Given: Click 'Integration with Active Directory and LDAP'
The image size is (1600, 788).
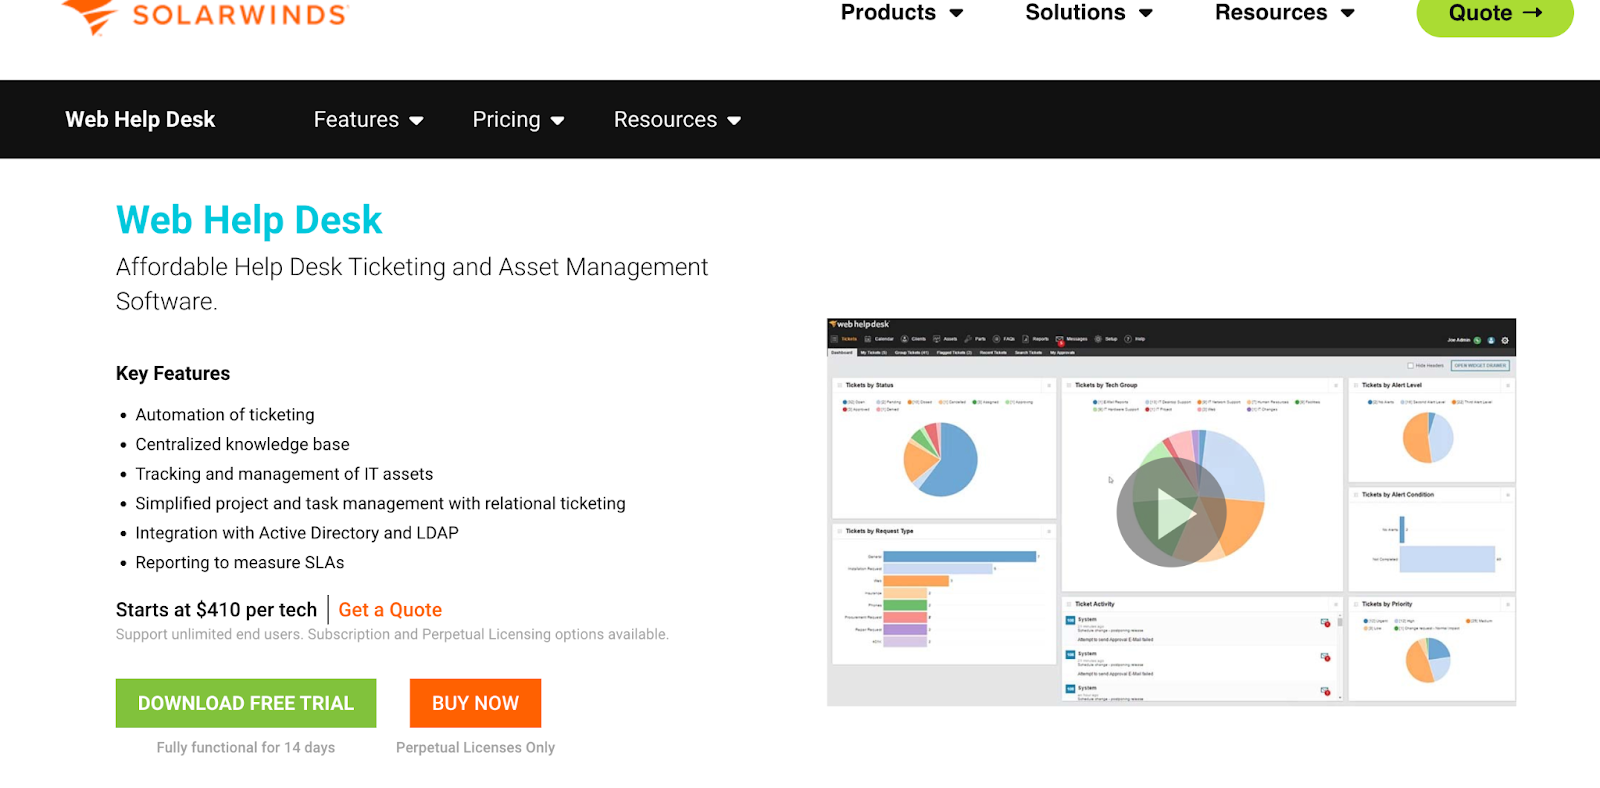Looking at the screenshot, I should tap(297, 533).
